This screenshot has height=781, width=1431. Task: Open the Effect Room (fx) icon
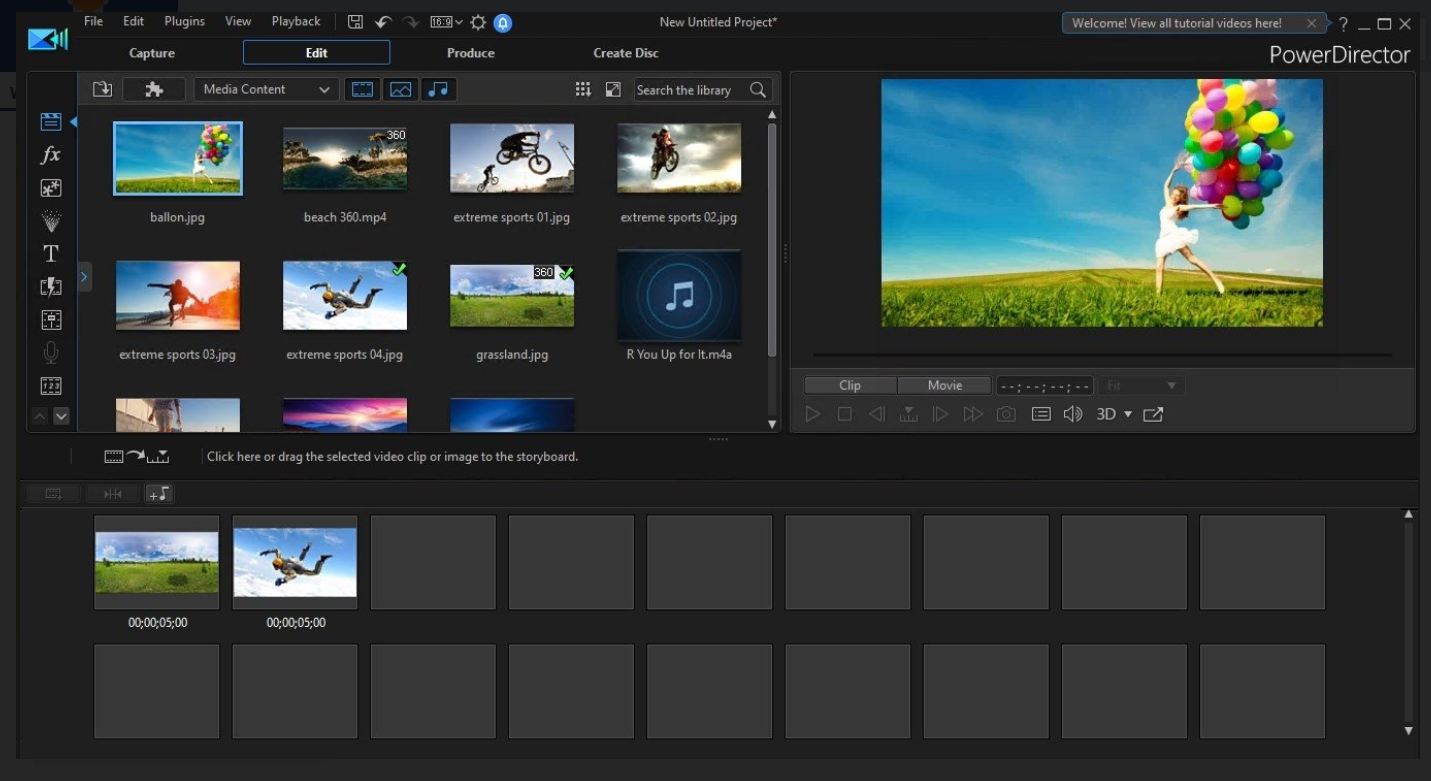(50, 155)
